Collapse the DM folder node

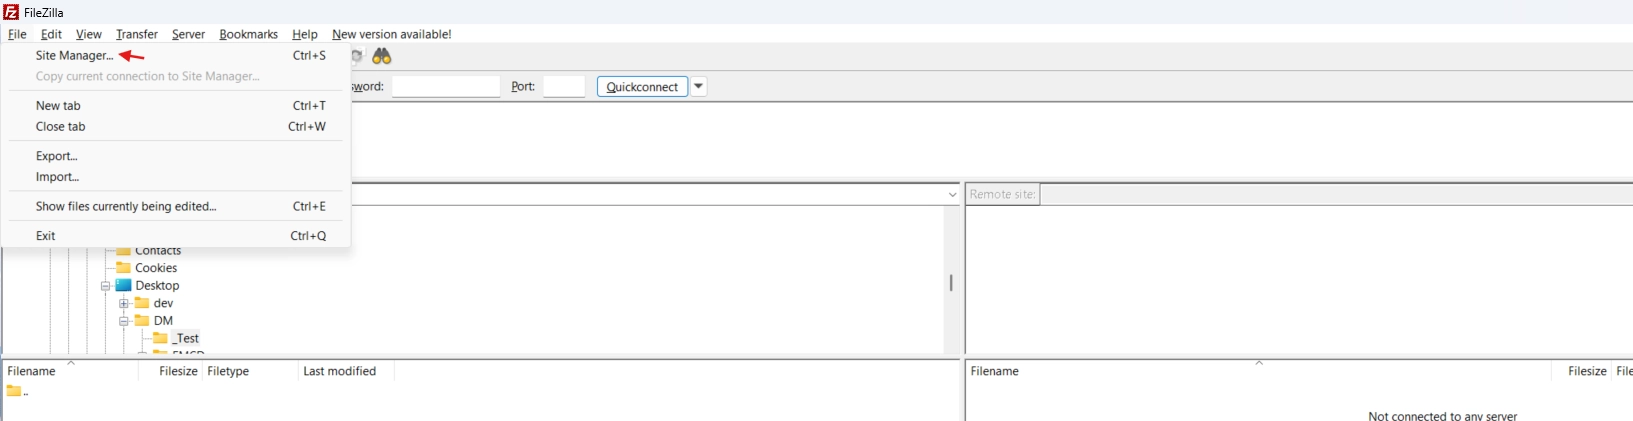coord(124,321)
